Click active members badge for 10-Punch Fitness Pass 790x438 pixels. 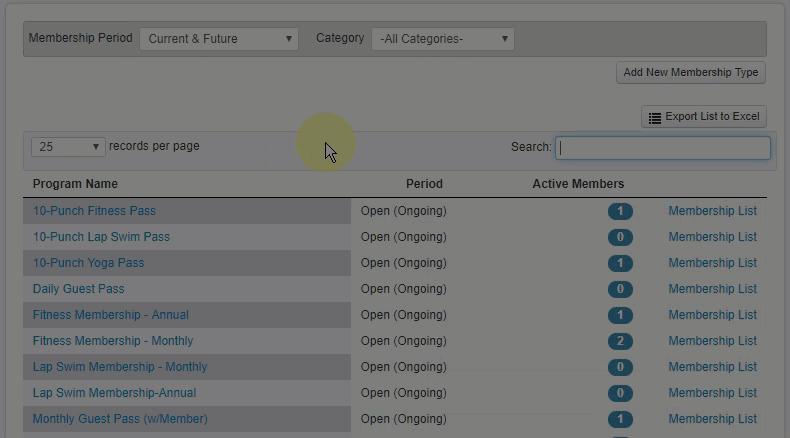tap(620, 211)
